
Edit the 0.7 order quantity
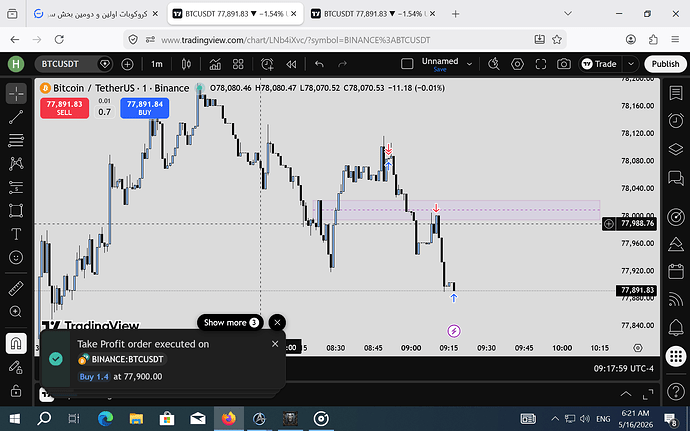coord(105,112)
